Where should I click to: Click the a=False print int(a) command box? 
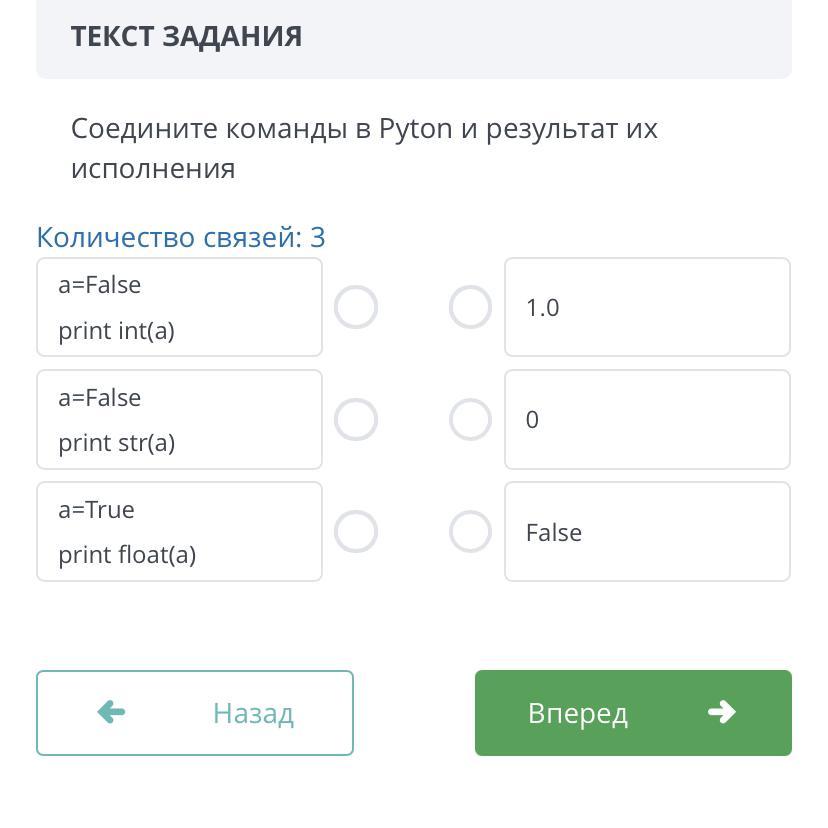(x=179, y=307)
